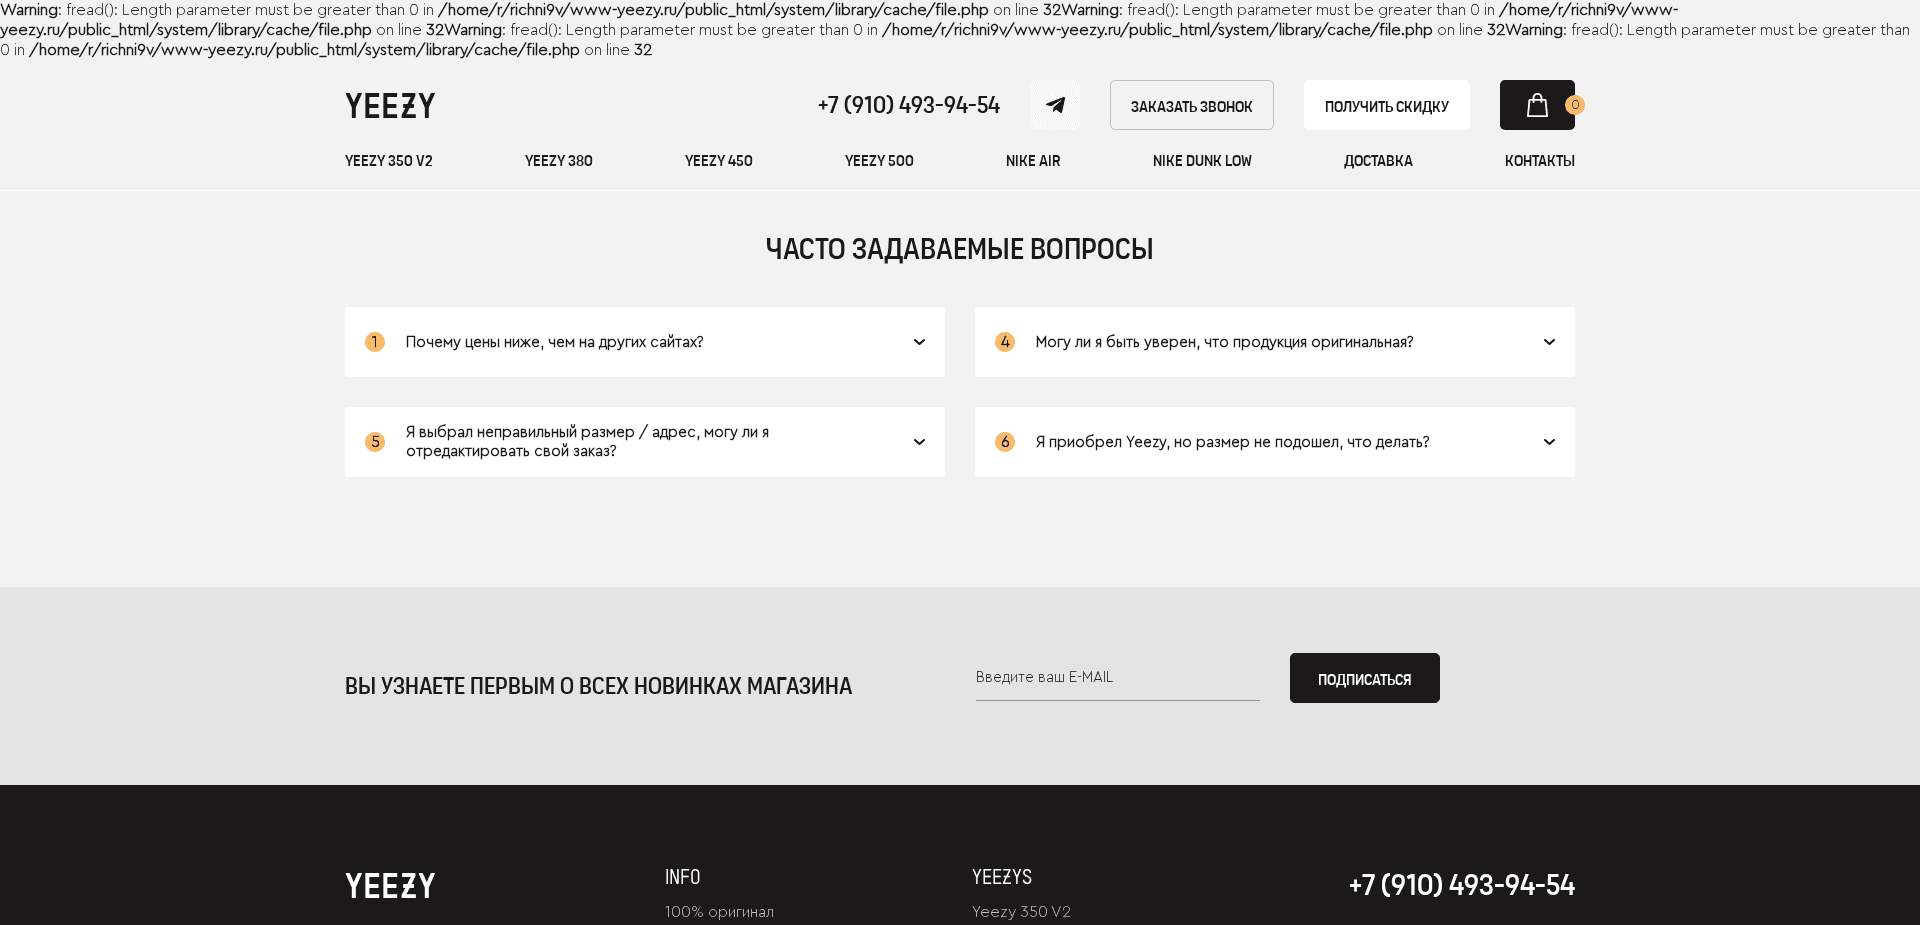Click the ЗАКАЗАТЬ ЗВОНОК button

pos(1191,104)
